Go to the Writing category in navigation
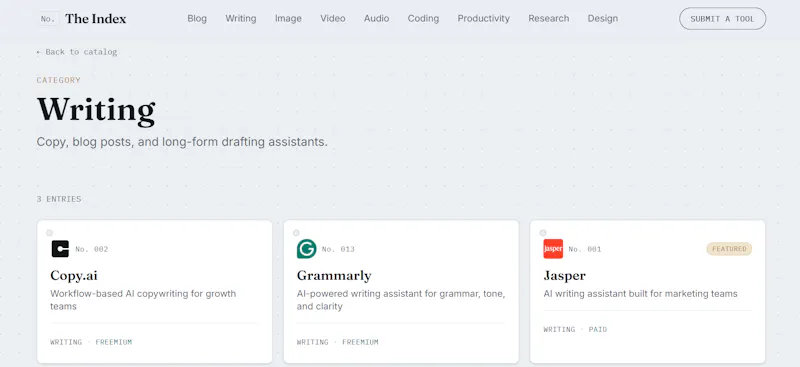 point(241,18)
